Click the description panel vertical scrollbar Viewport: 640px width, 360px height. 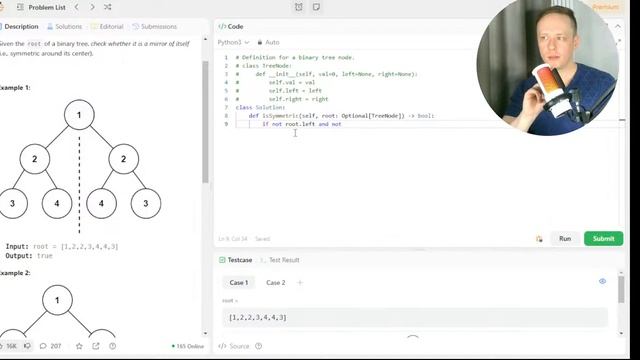(x=205, y=122)
